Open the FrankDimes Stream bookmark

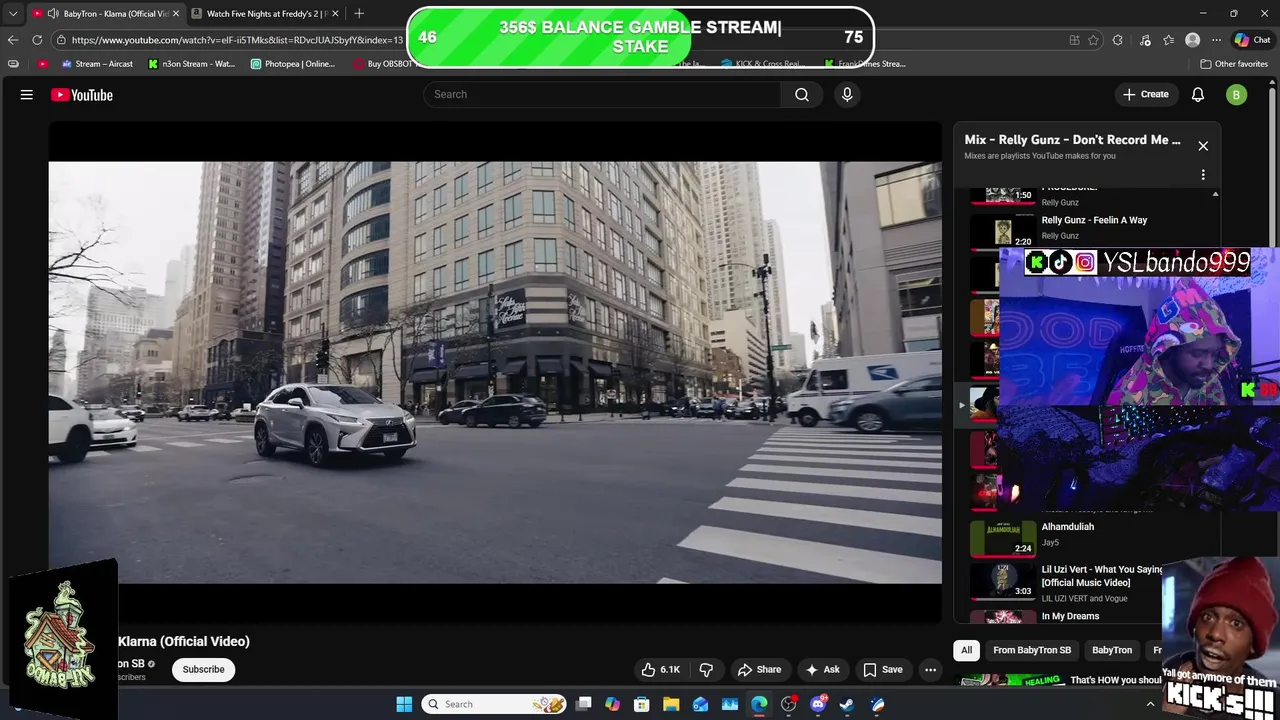pos(865,64)
